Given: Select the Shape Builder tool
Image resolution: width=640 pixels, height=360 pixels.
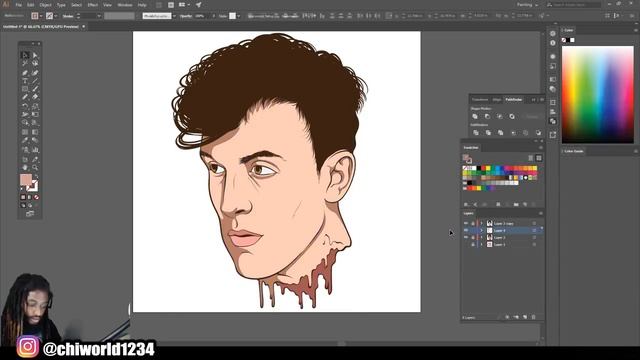Looking at the screenshot, I should point(25,122).
